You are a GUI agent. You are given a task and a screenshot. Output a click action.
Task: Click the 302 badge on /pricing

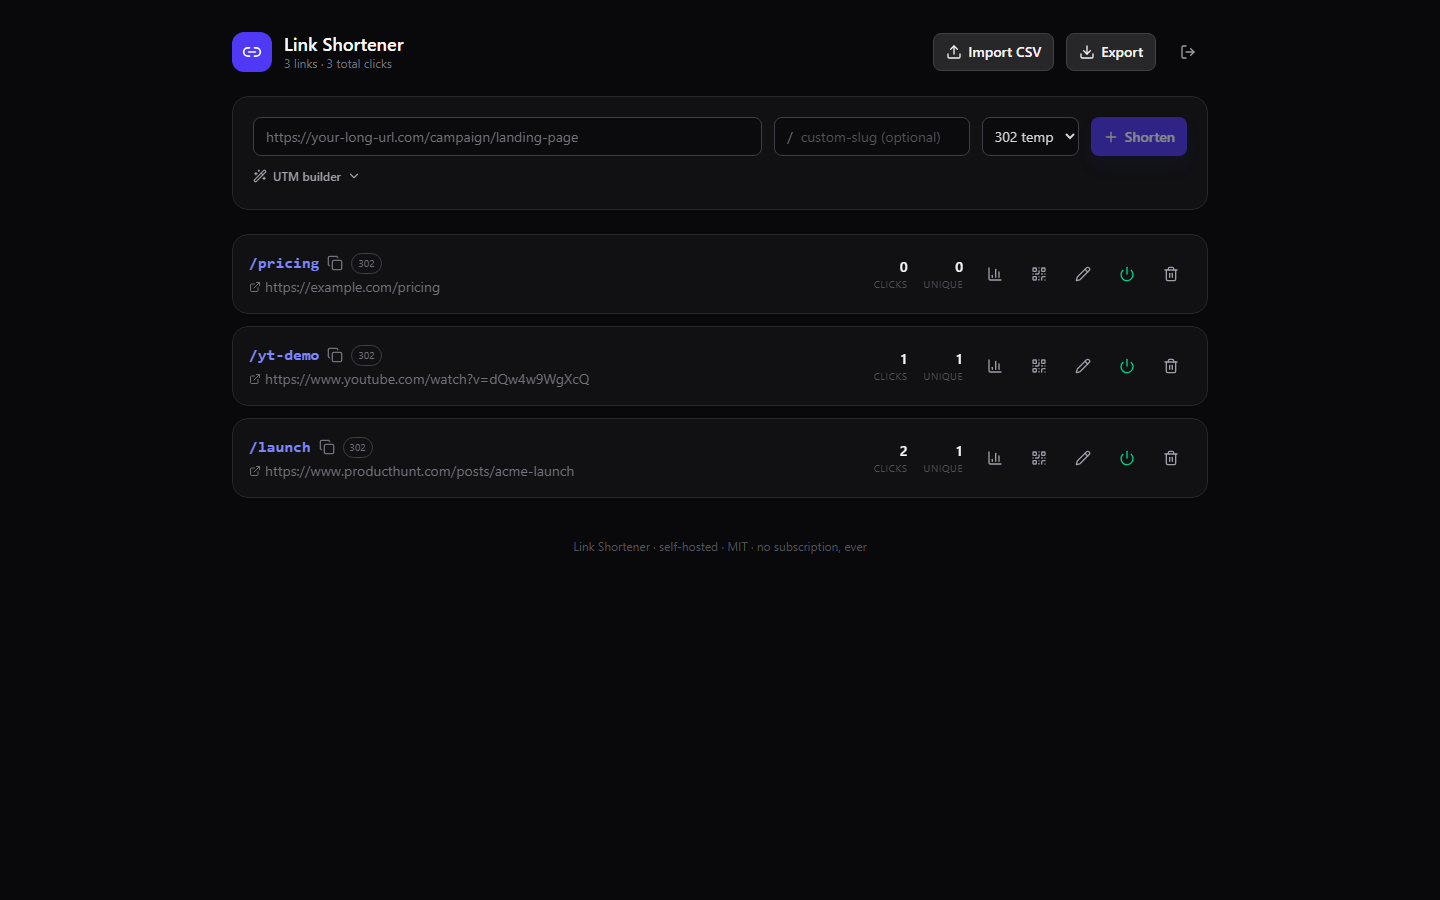point(366,264)
